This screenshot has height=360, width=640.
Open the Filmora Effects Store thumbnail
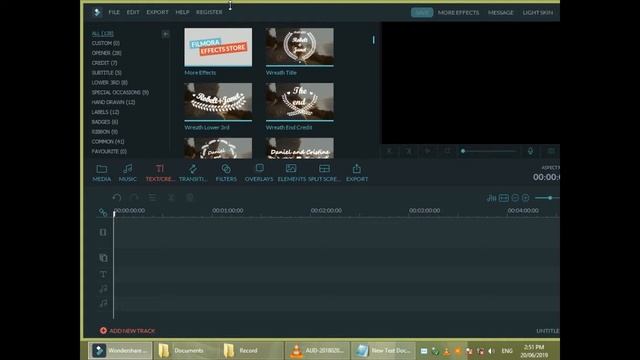(x=218, y=47)
